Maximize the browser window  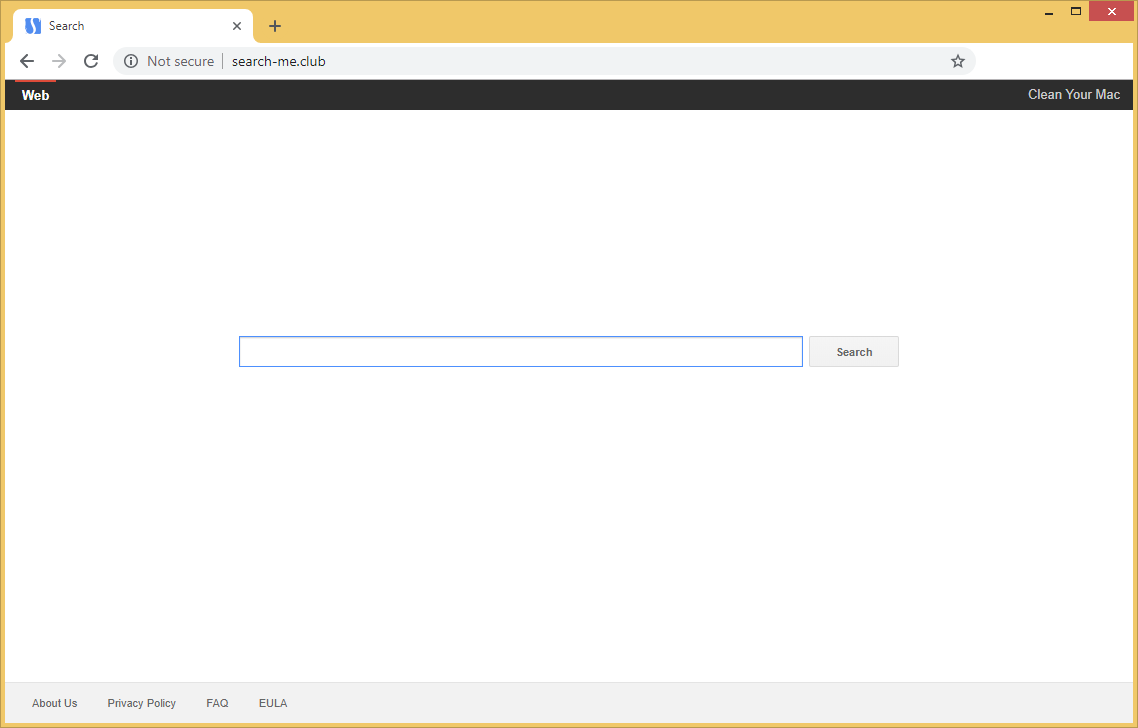(1076, 11)
